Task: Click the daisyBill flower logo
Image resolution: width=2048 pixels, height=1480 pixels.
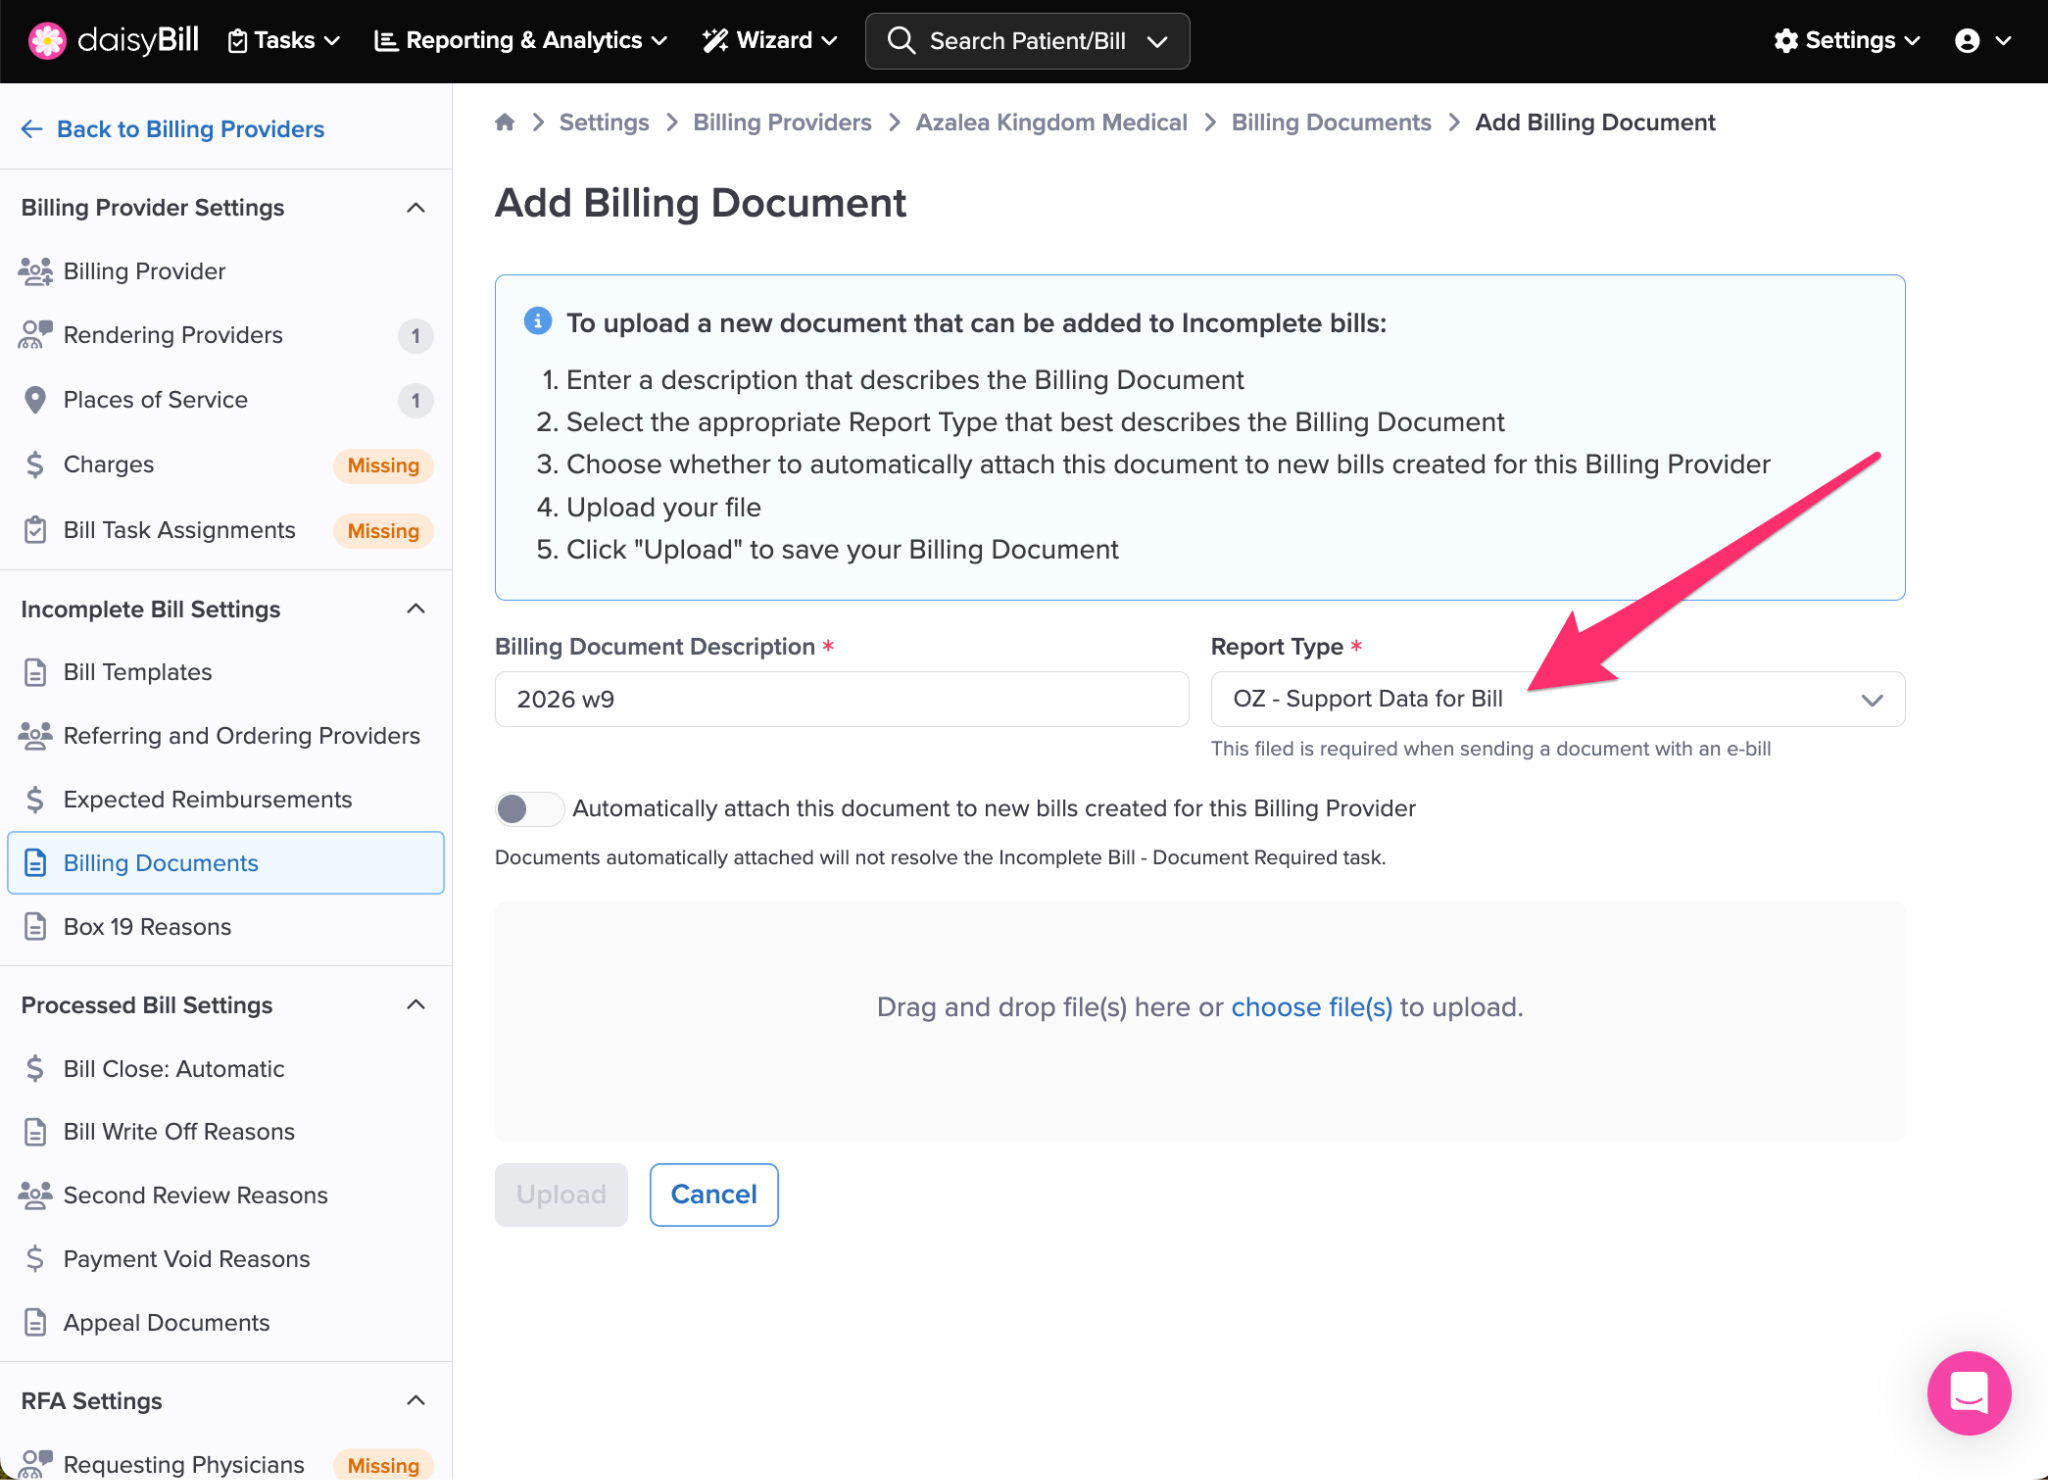Action: (x=46, y=40)
